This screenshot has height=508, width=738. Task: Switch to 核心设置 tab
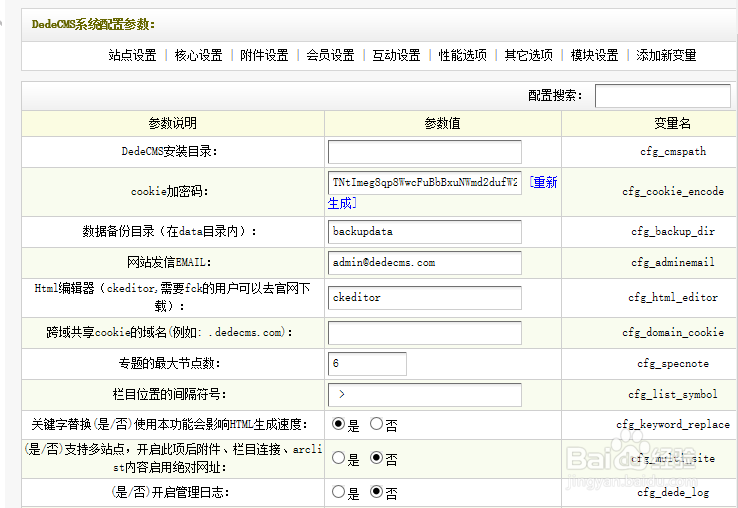(x=198, y=55)
